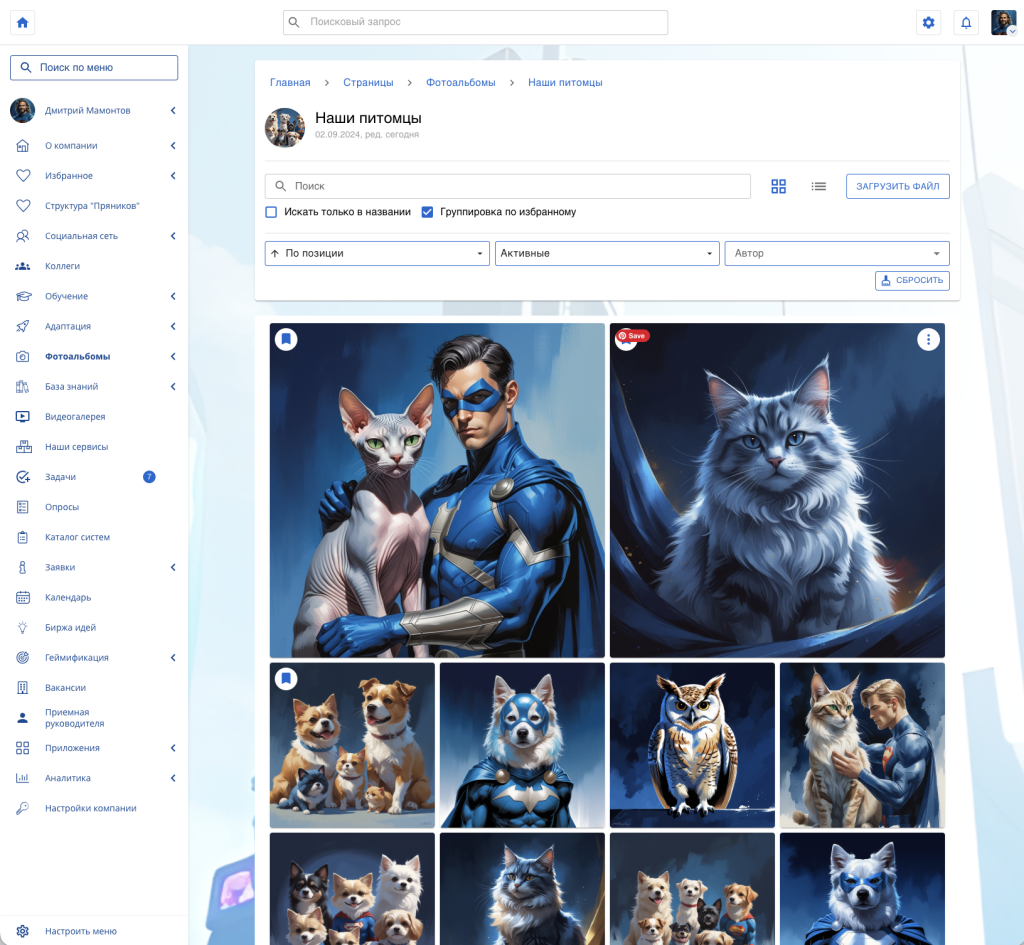Image resolution: width=1024 pixels, height=945 pixels.
Task: Enable 'Искать только в названии' checkbox
Action: coord(271,212)
